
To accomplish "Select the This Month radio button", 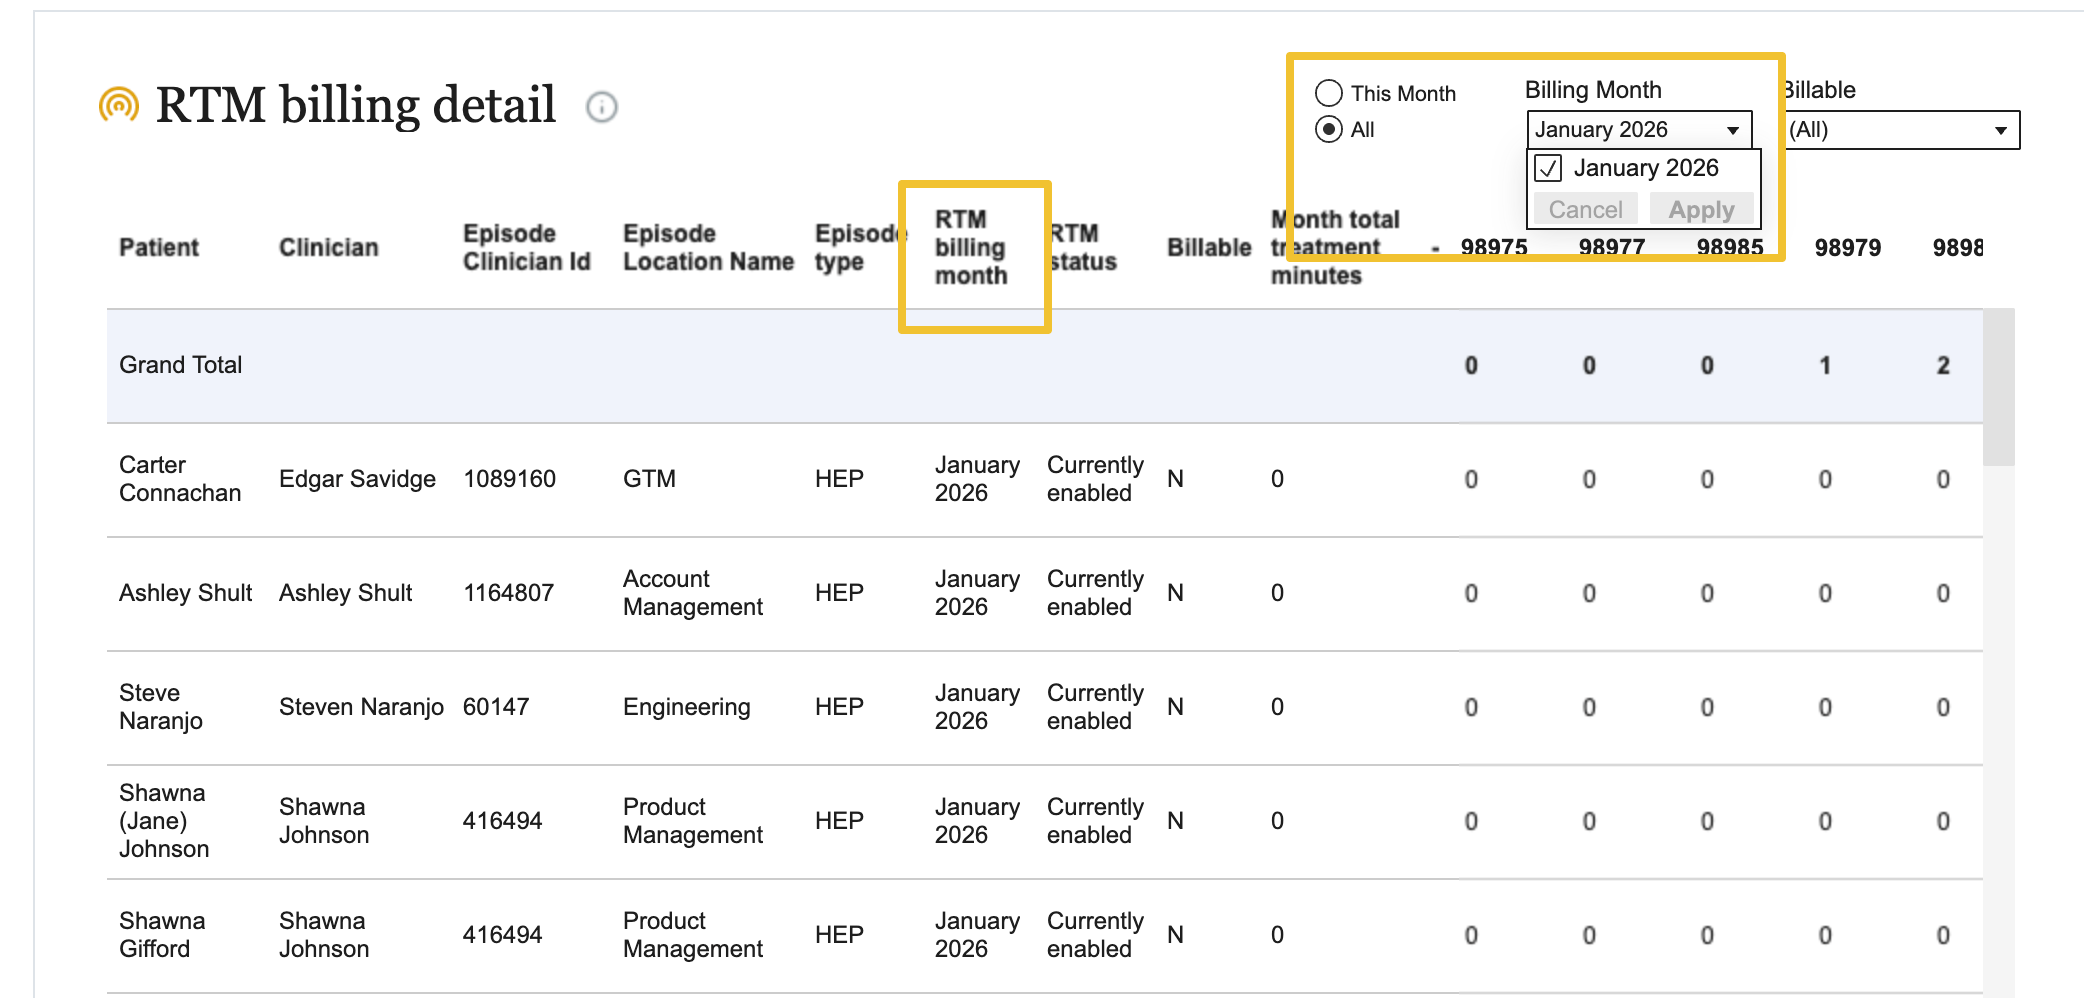I will [1329, 93].
